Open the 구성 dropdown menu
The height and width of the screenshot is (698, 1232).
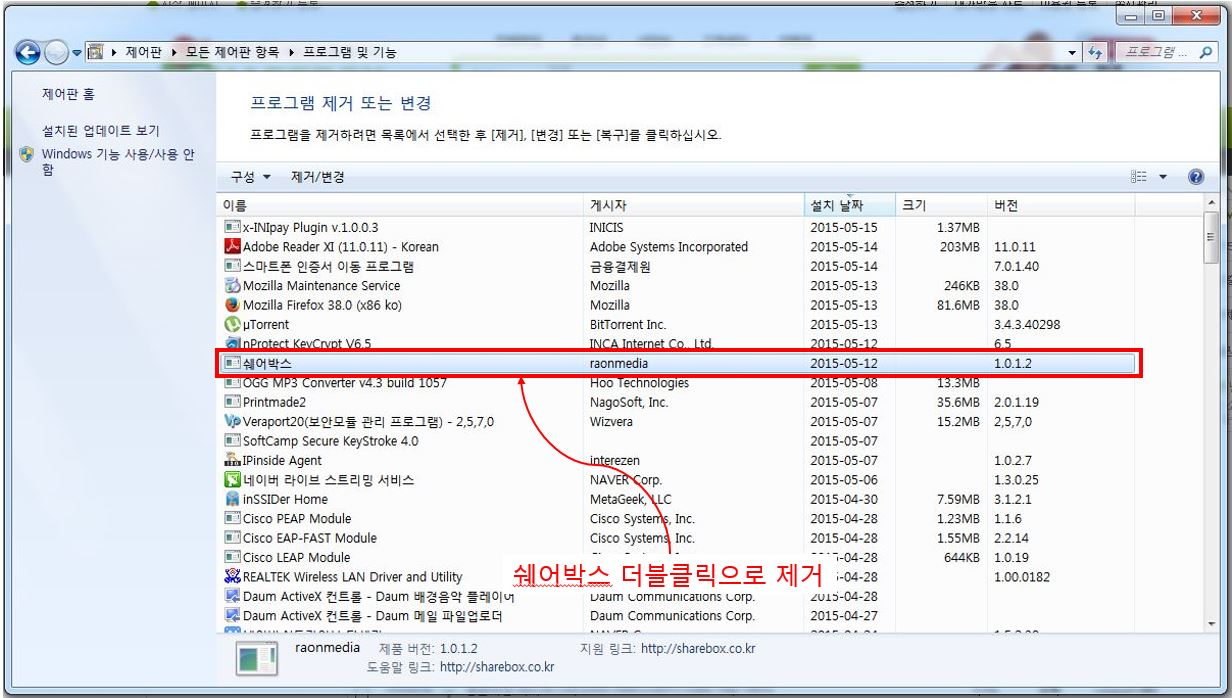click(x=250, y=177)
